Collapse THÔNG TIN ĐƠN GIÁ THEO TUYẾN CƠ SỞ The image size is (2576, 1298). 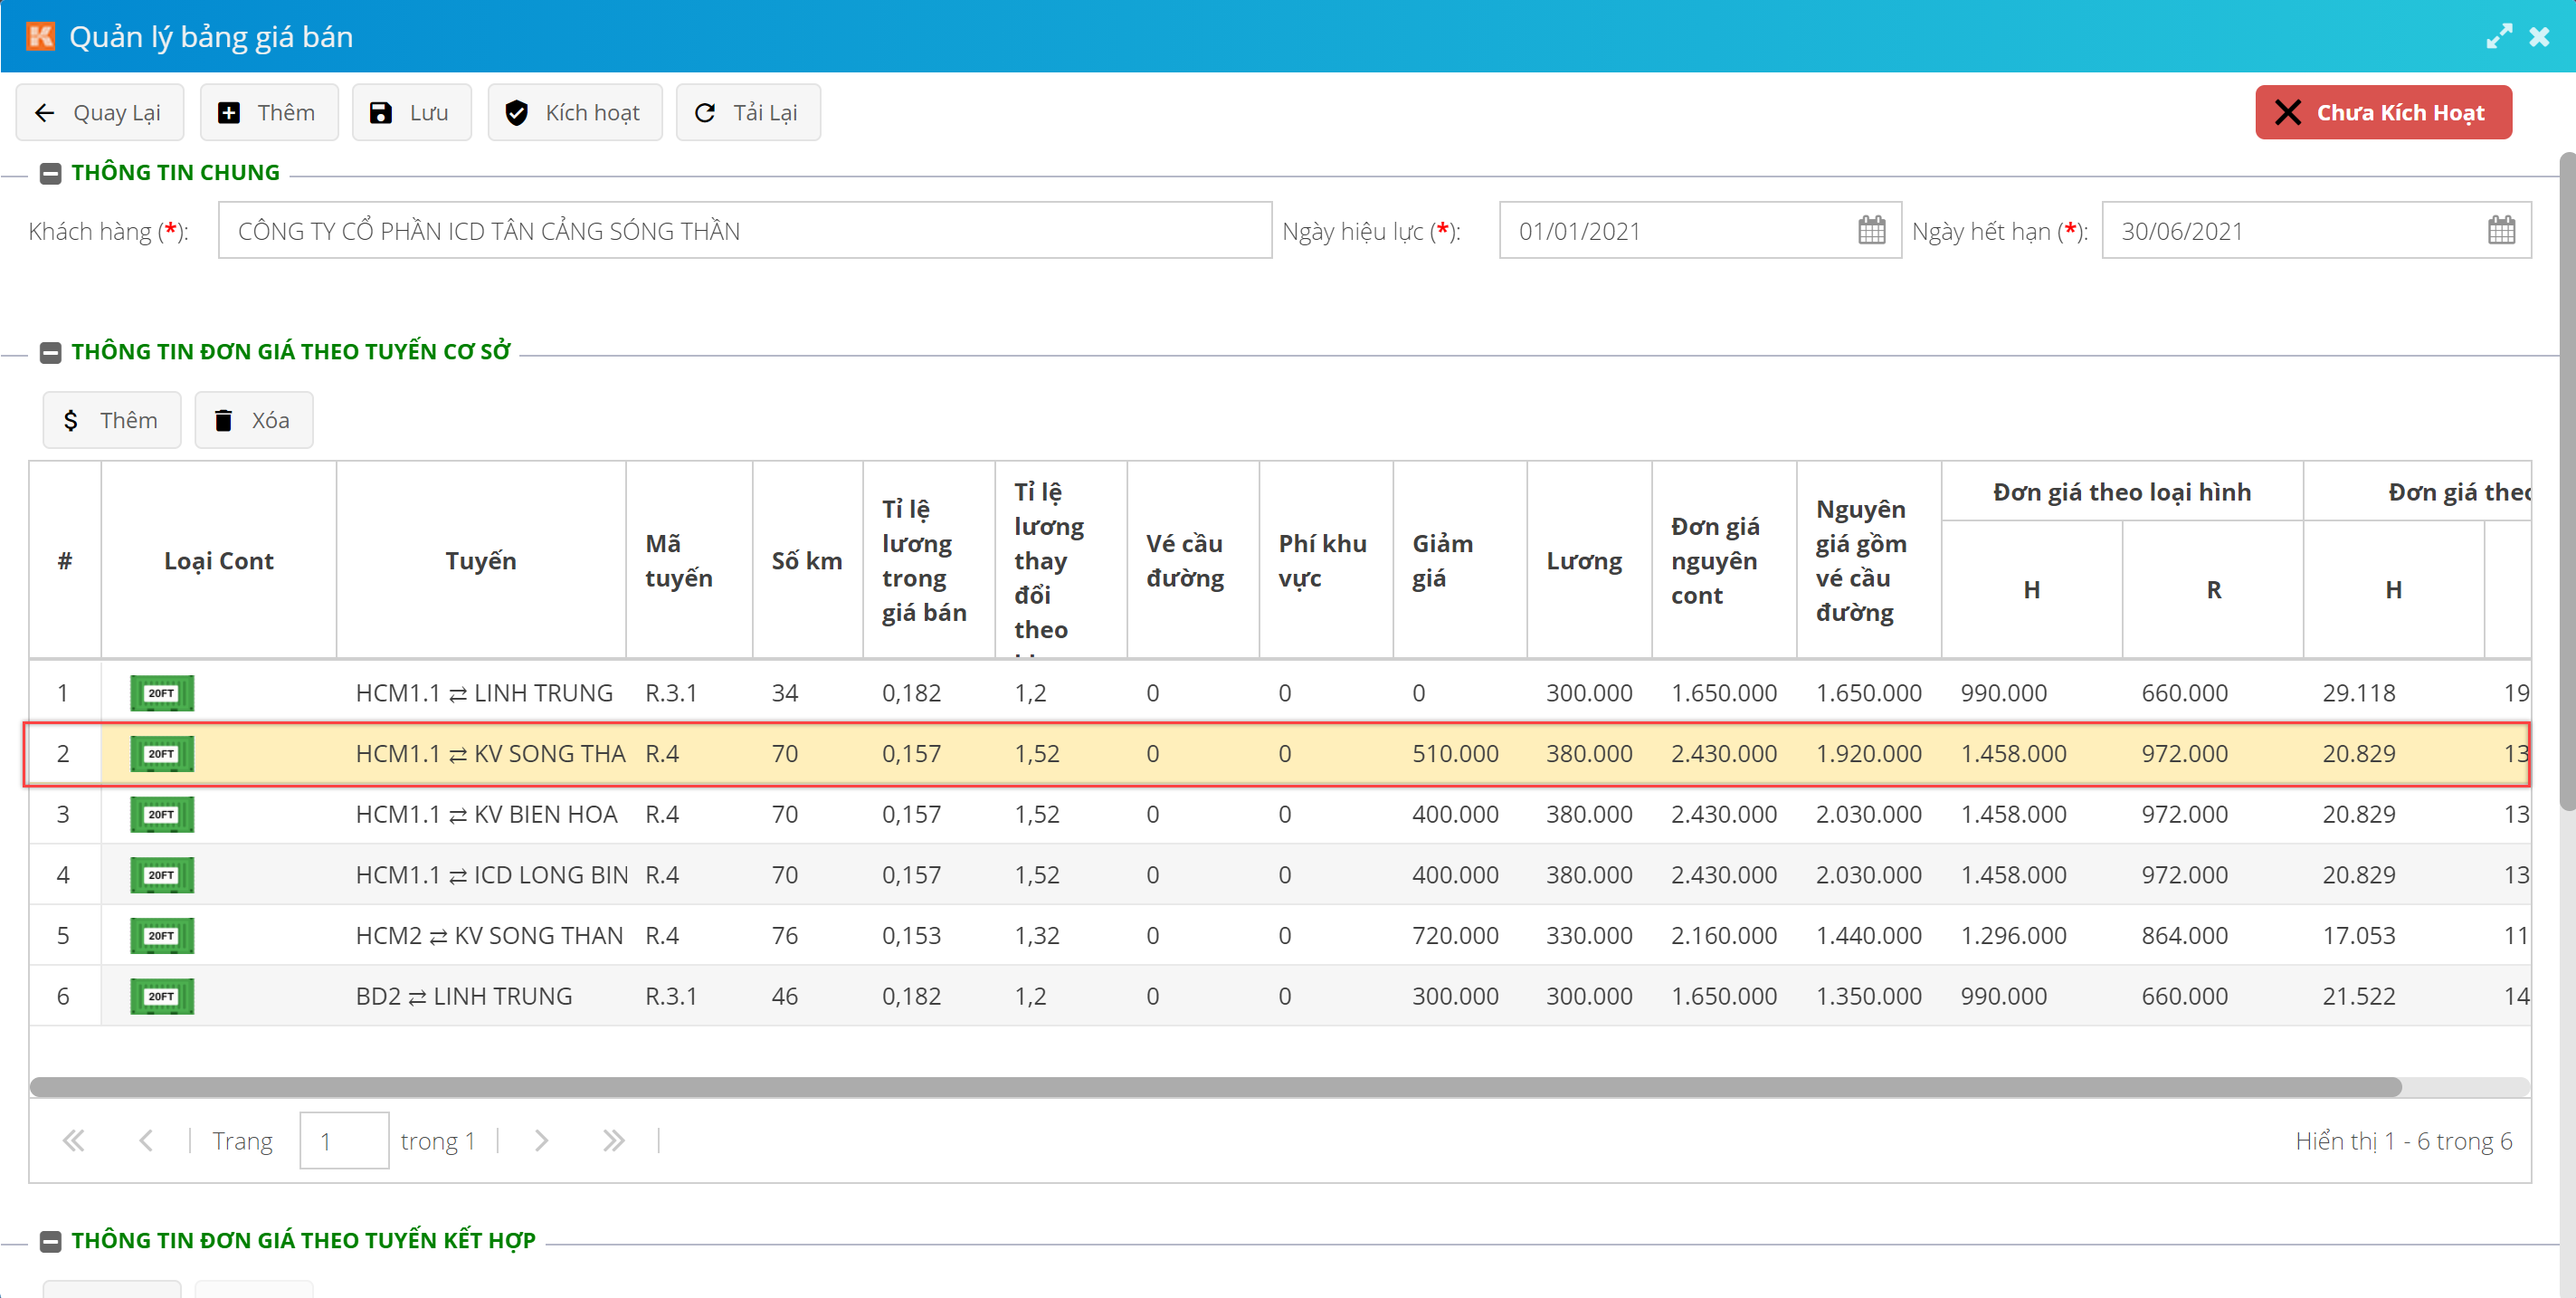pos(50,352)
